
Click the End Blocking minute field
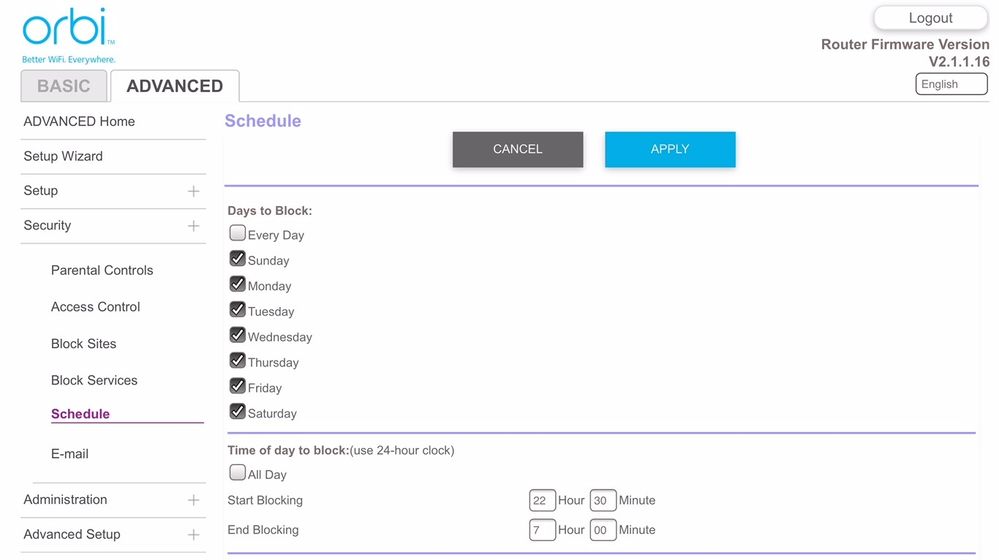(x=602, y=530)
